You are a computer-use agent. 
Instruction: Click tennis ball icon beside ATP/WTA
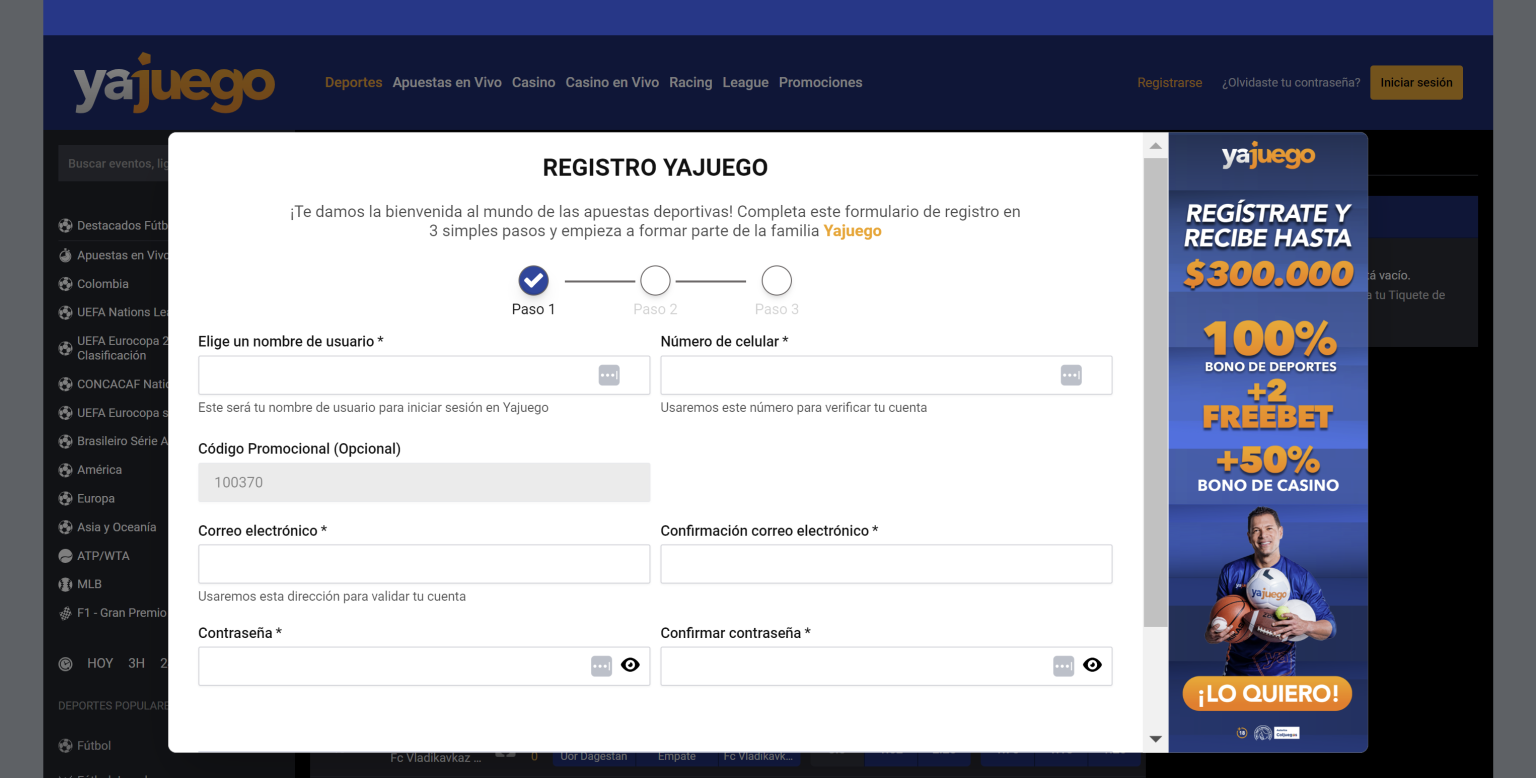(x=65, y=556)
